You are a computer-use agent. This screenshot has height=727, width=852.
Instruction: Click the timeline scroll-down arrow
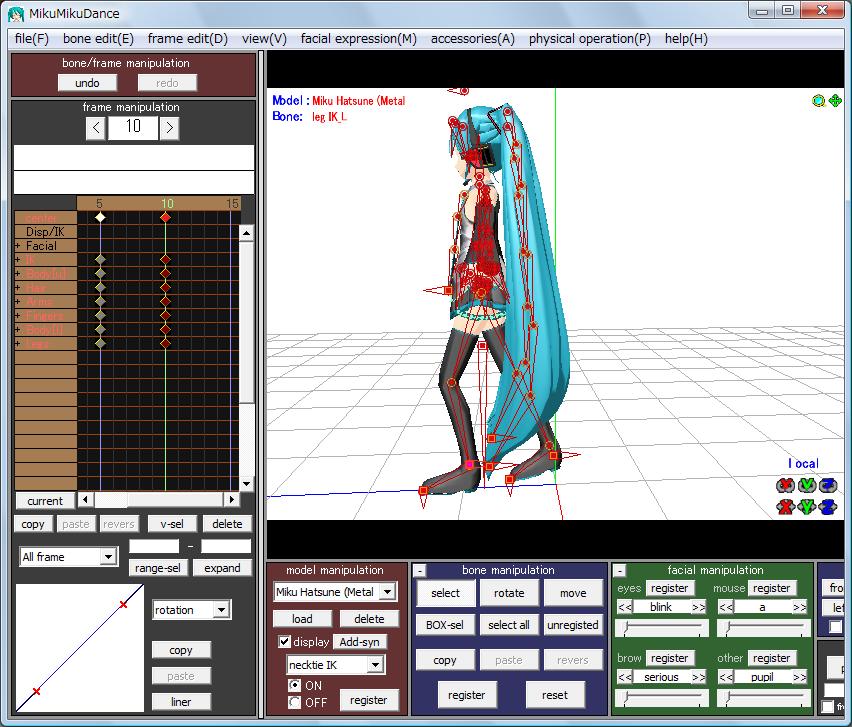246,484
